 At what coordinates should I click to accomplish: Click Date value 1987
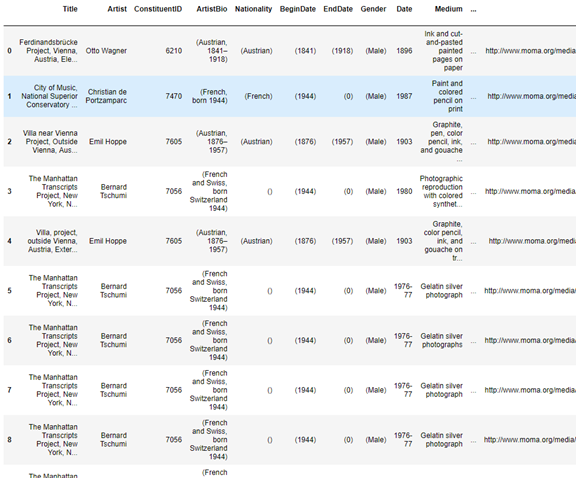404,96
